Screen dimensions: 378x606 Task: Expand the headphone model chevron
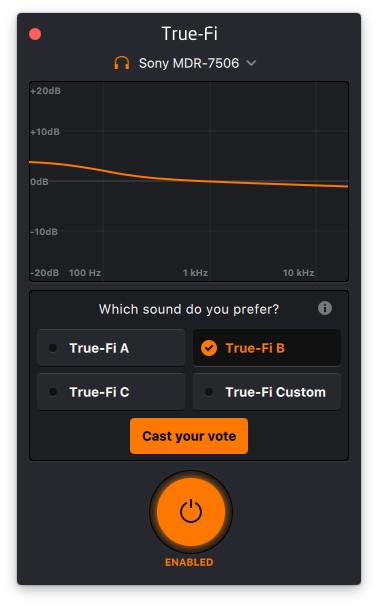tap(251, 63)
